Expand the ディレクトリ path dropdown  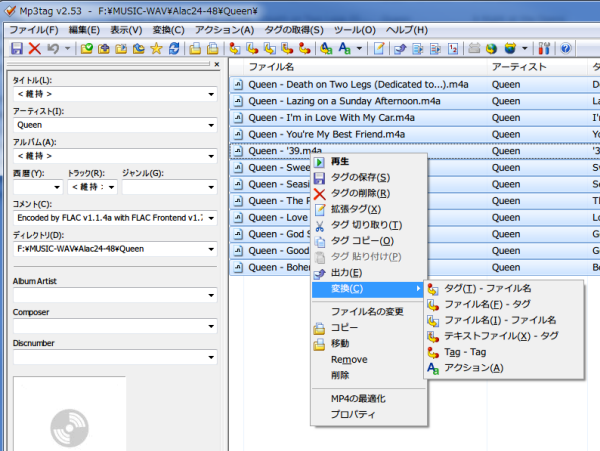click(212, 248)
